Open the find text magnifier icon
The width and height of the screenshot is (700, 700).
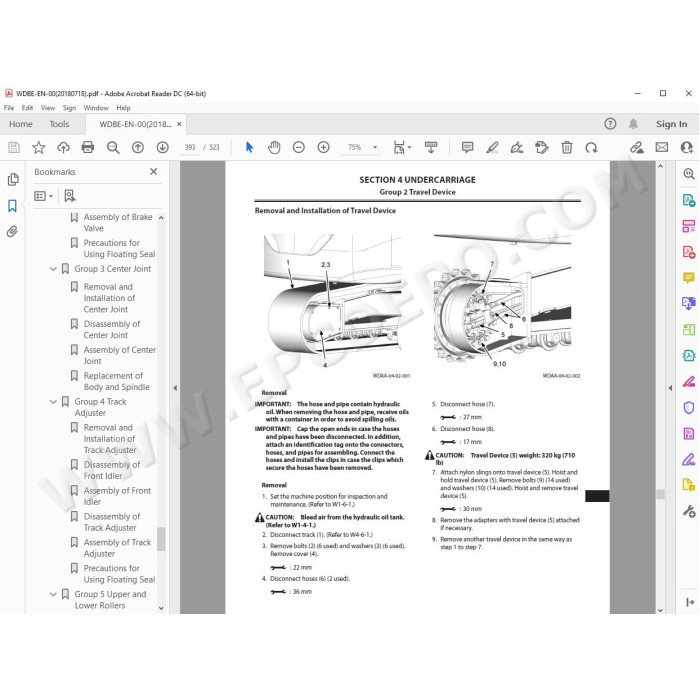[113, 147]
